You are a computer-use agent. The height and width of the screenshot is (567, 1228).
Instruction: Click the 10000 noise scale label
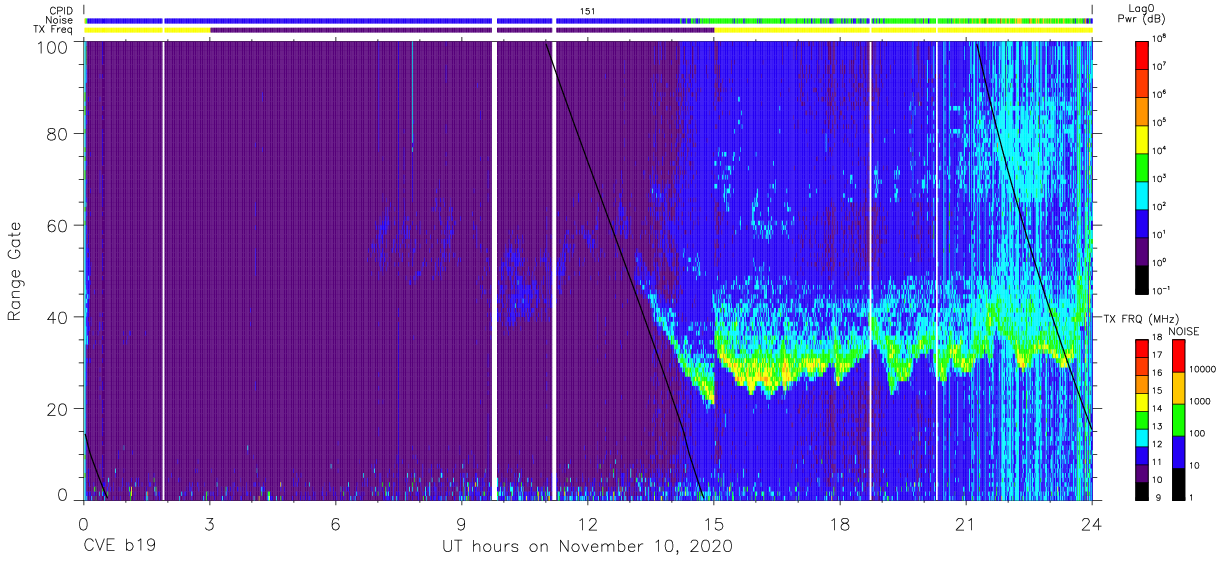click(x=1201, y=370)
